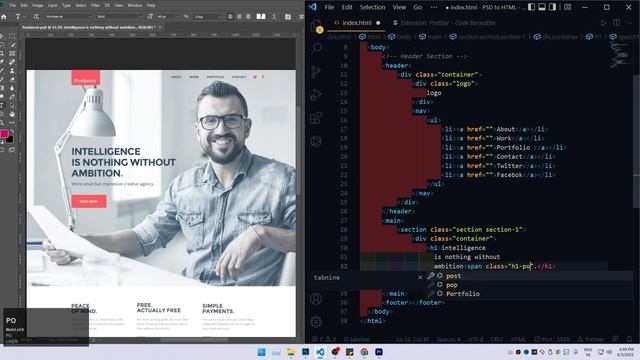The image size is (640, 360).
Task: Switch to Extension: Prettier tab
Action: pos(444,23)
